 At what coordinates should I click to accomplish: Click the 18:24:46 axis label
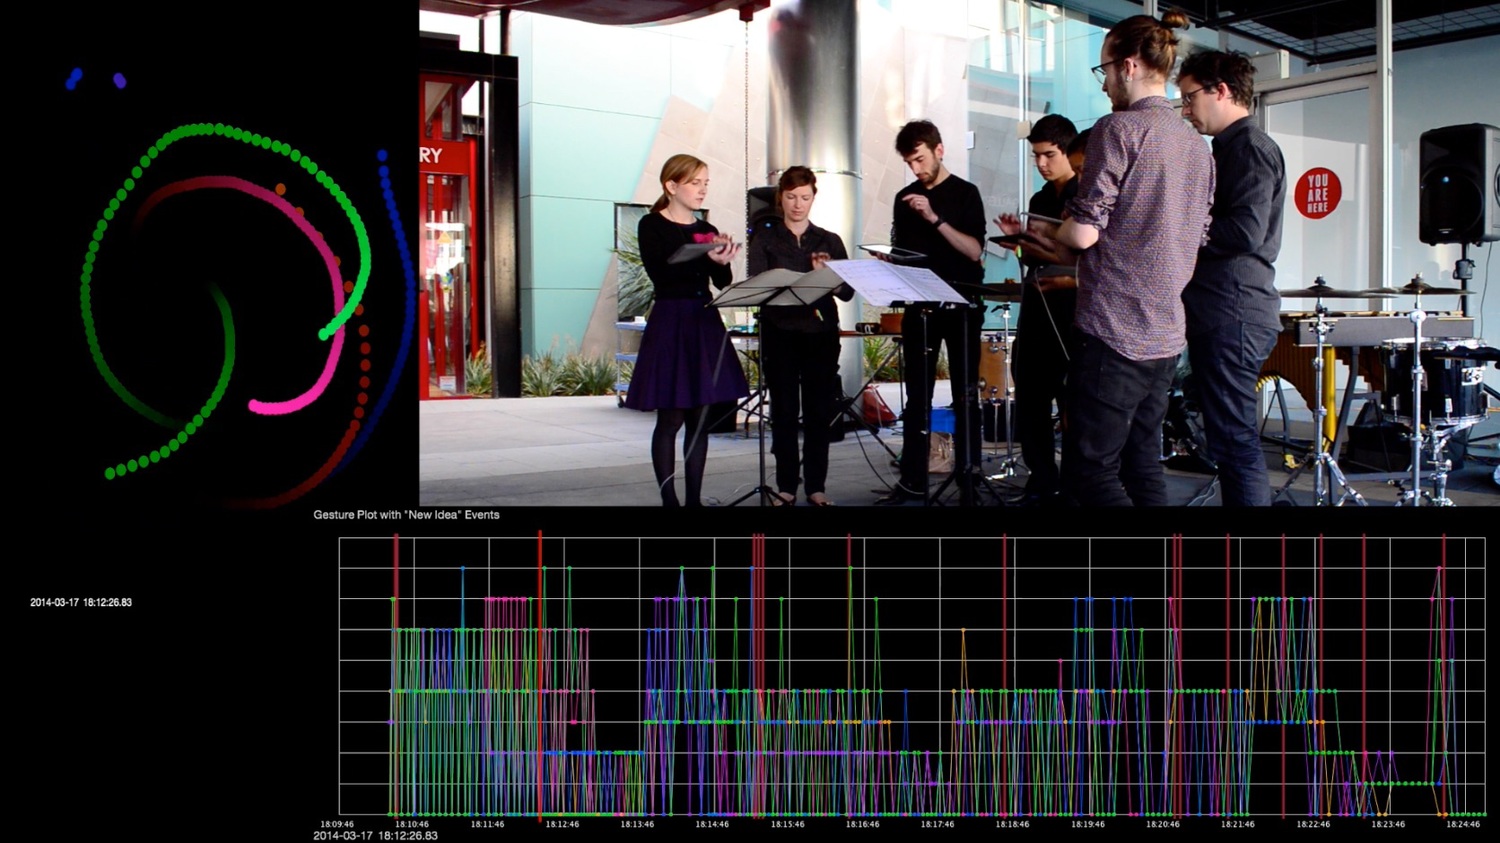tap(1463, 825)
